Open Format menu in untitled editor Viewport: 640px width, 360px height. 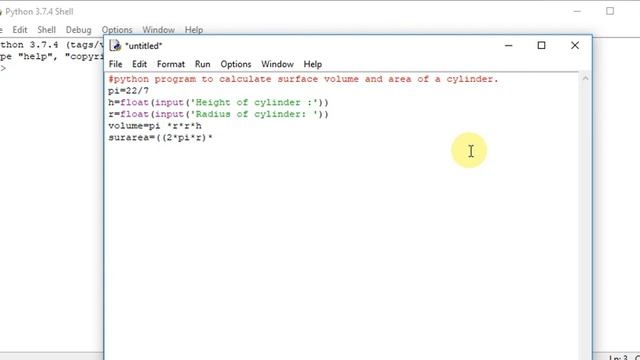pyautogui.click(x=171, y=64)
